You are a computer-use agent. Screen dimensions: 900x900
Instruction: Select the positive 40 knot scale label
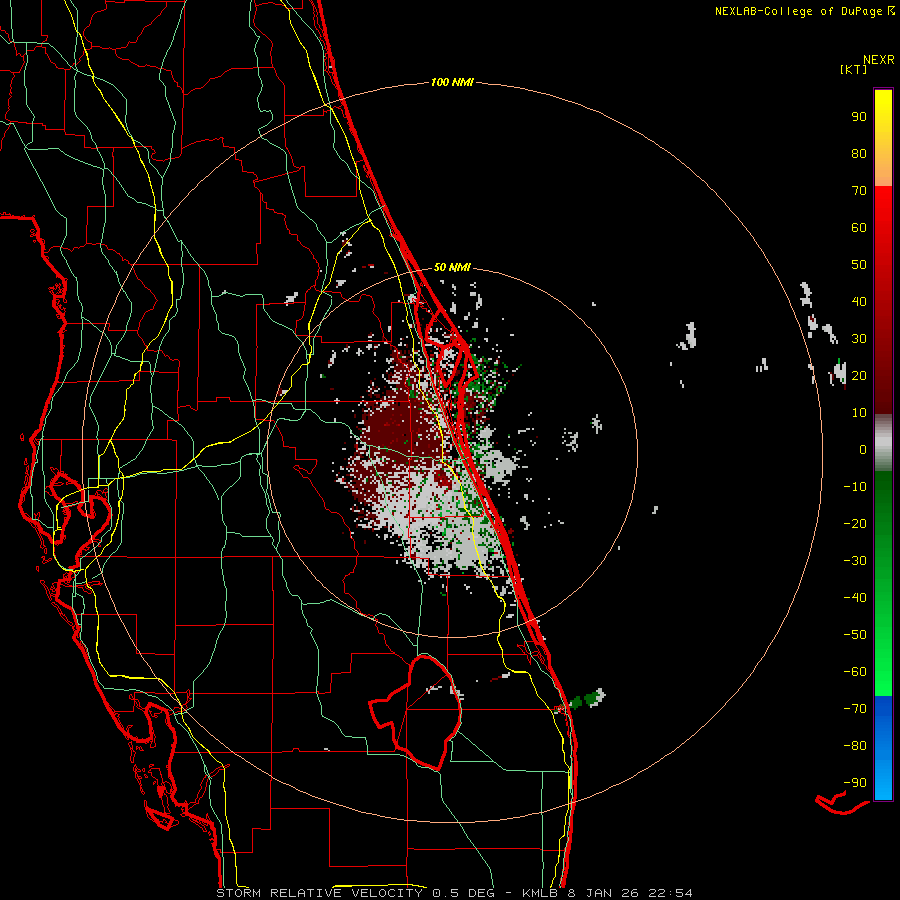[859, 302]
